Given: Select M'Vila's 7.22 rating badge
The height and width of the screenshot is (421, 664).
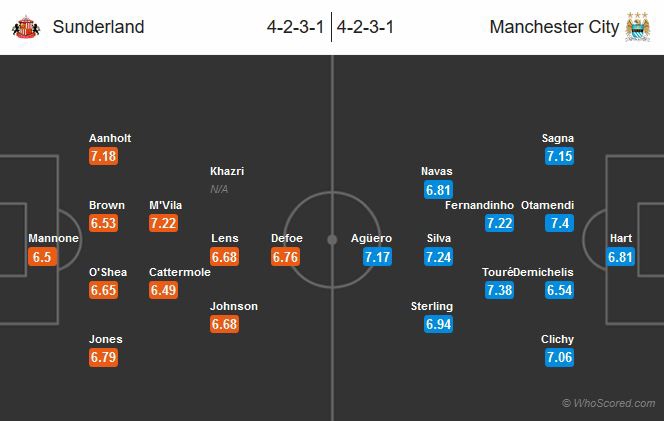Looking at the screenshot, I should point(164,223).
